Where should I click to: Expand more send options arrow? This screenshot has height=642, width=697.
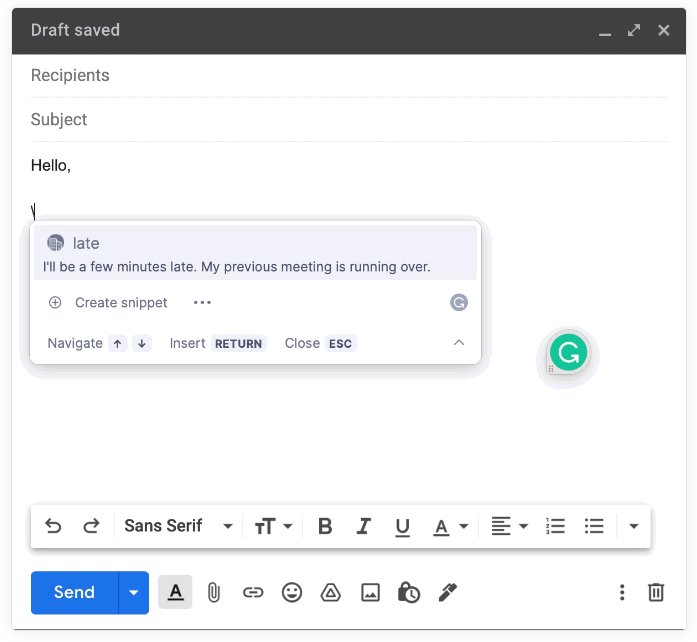pyautogui.click(x=134, y=592)
